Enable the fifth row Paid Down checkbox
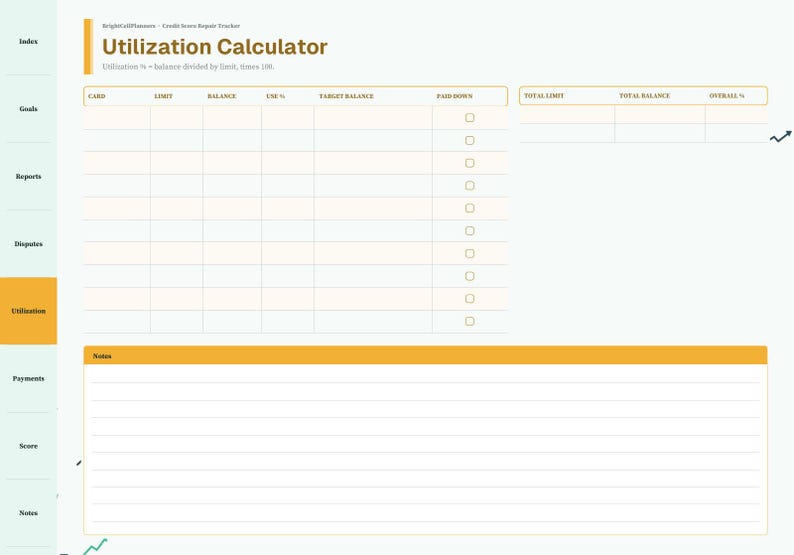794x555 pixels. [x=470, y=208]
